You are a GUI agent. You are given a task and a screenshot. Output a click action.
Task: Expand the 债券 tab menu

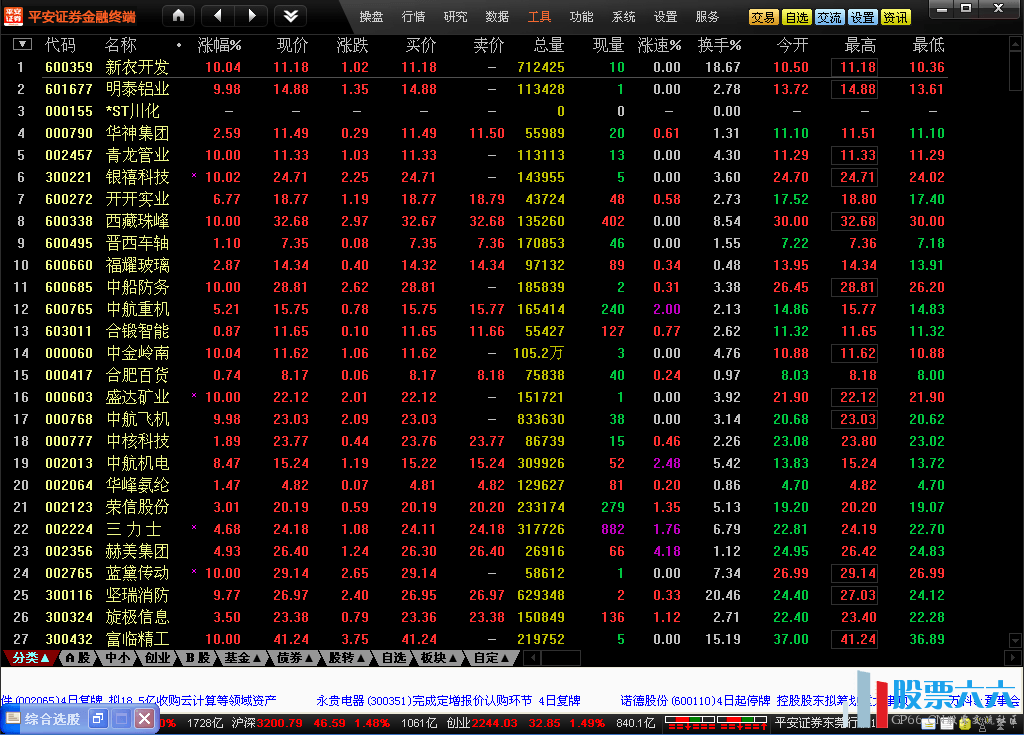click(x=295, y=658)
